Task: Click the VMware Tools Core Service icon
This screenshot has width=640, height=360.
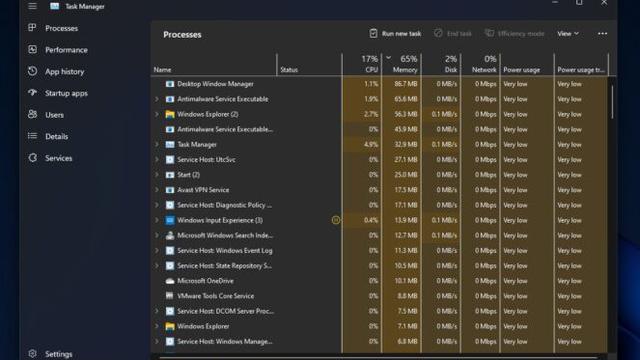Action: click(x=170, y=296)
